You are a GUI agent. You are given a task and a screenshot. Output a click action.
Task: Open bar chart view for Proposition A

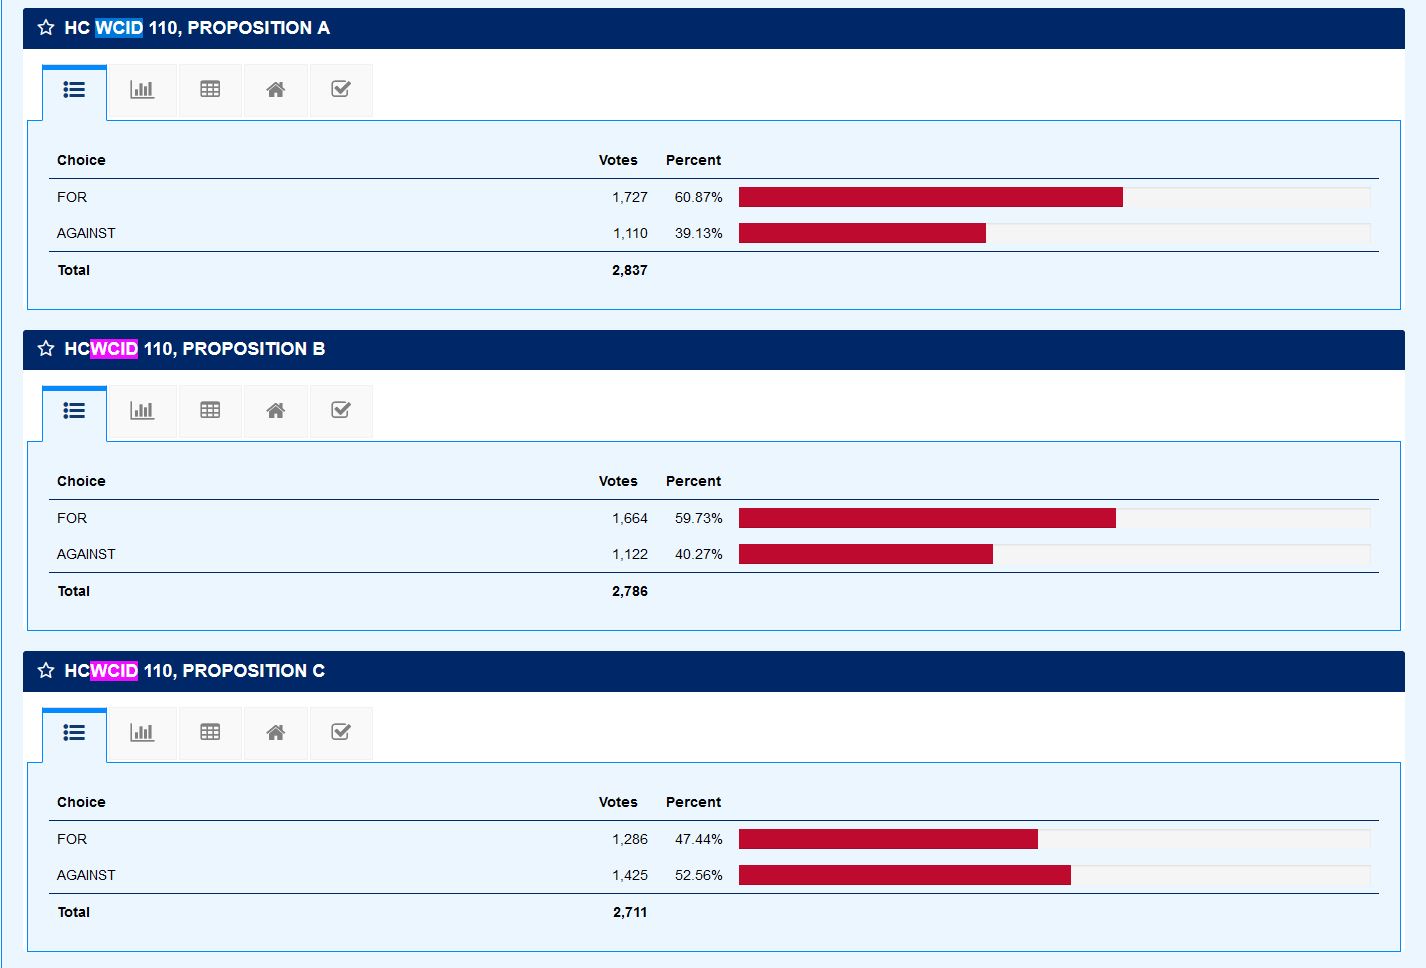(x=142, y=90)
